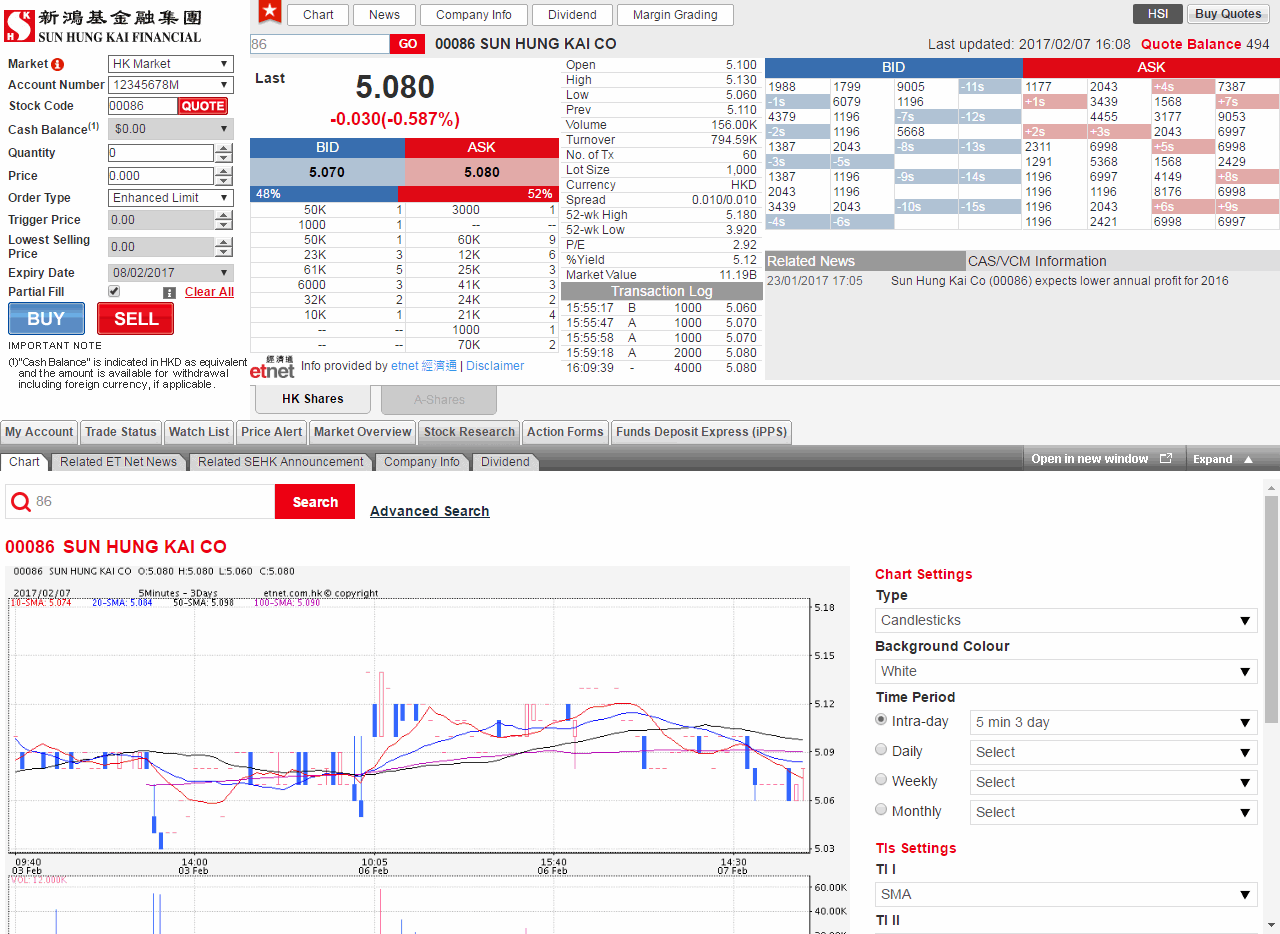Screen dimensions: 1280x934
Task: Click the top News button
Action: pyautogui.click(x=384, y=15)
